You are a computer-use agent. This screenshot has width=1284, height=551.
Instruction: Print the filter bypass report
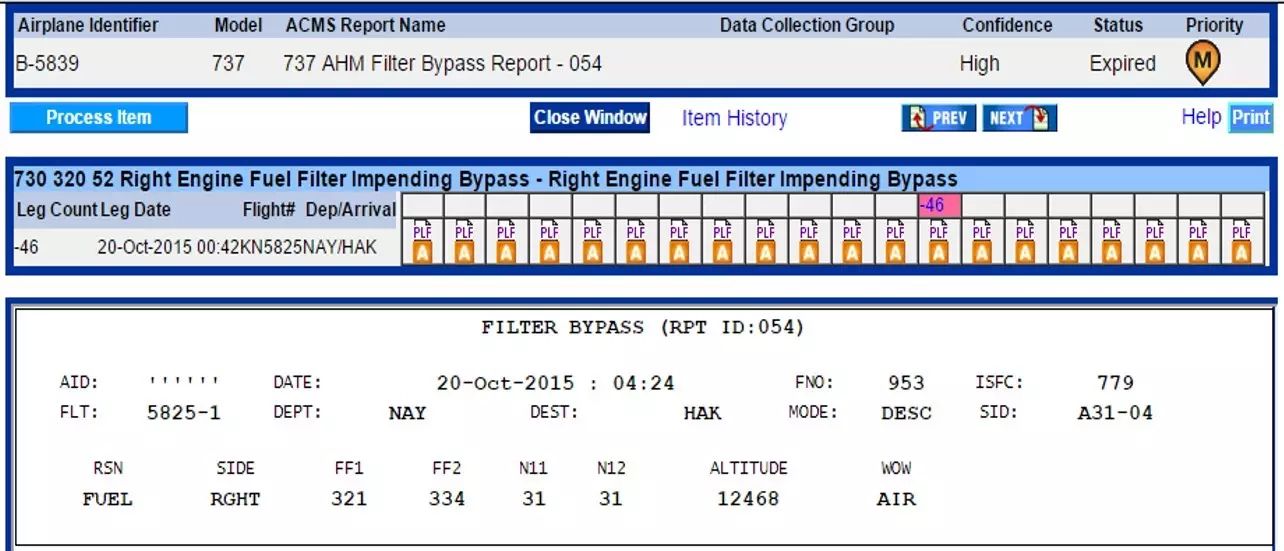(1250, 118)
